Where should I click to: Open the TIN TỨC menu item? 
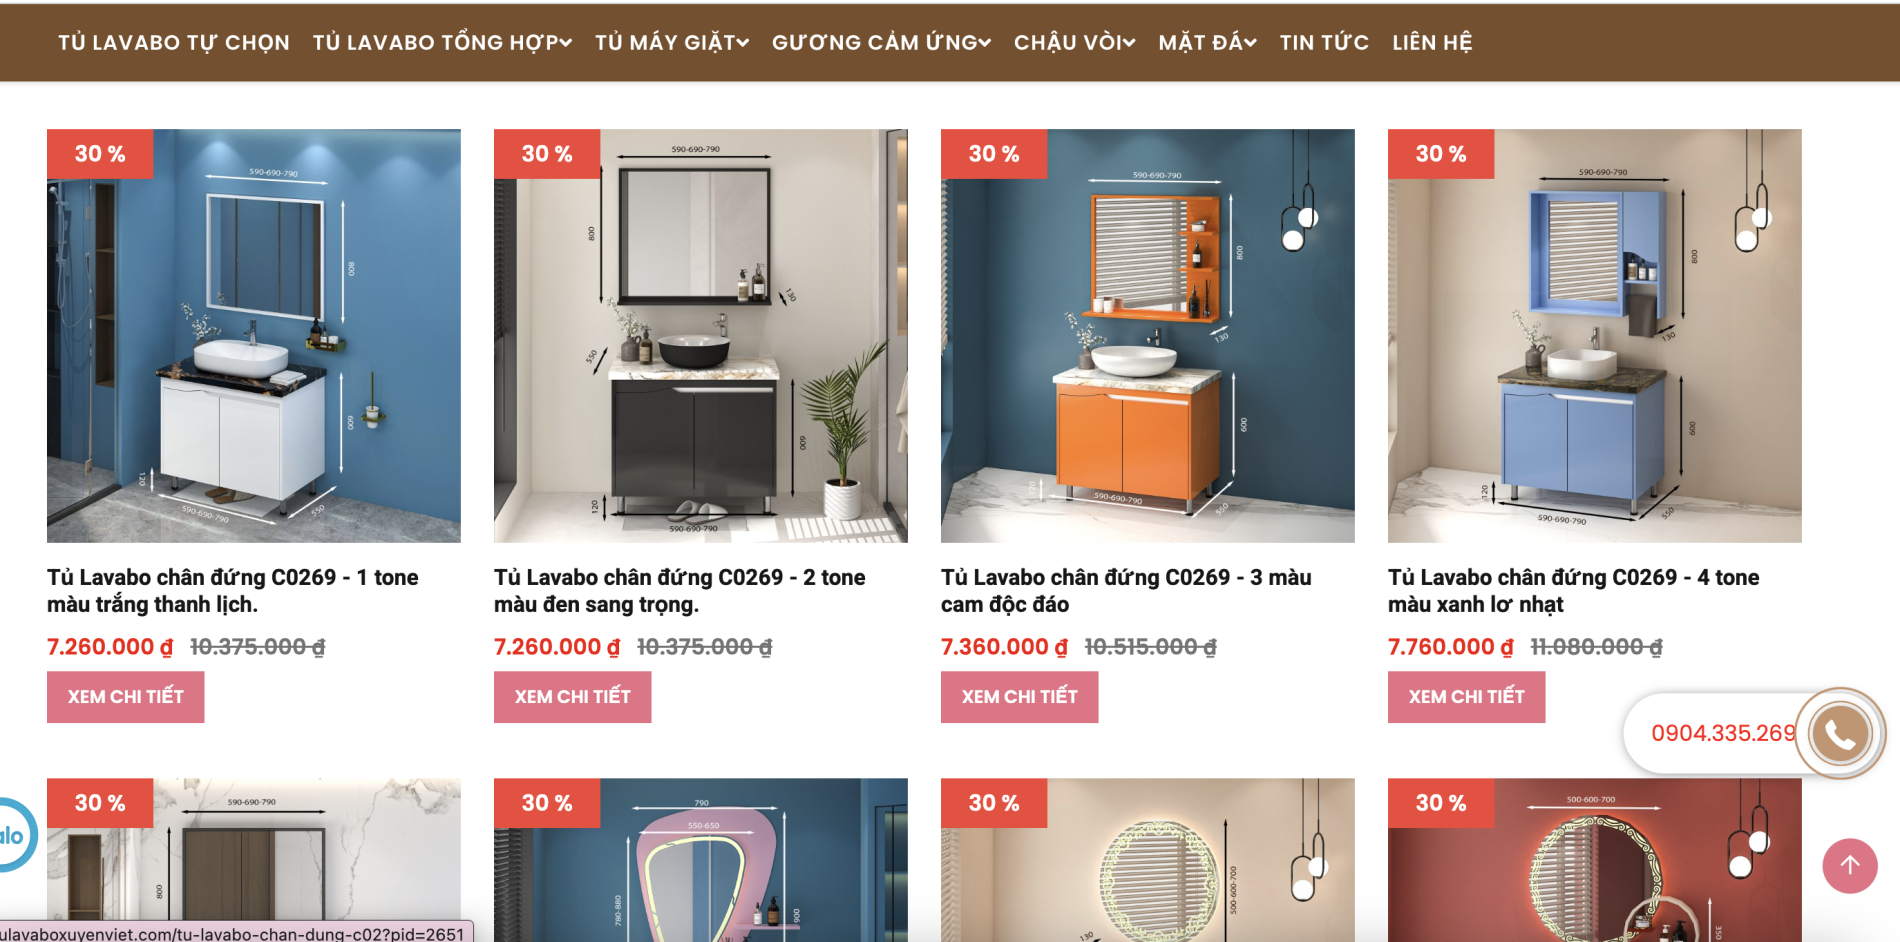tap(1324, 42)
